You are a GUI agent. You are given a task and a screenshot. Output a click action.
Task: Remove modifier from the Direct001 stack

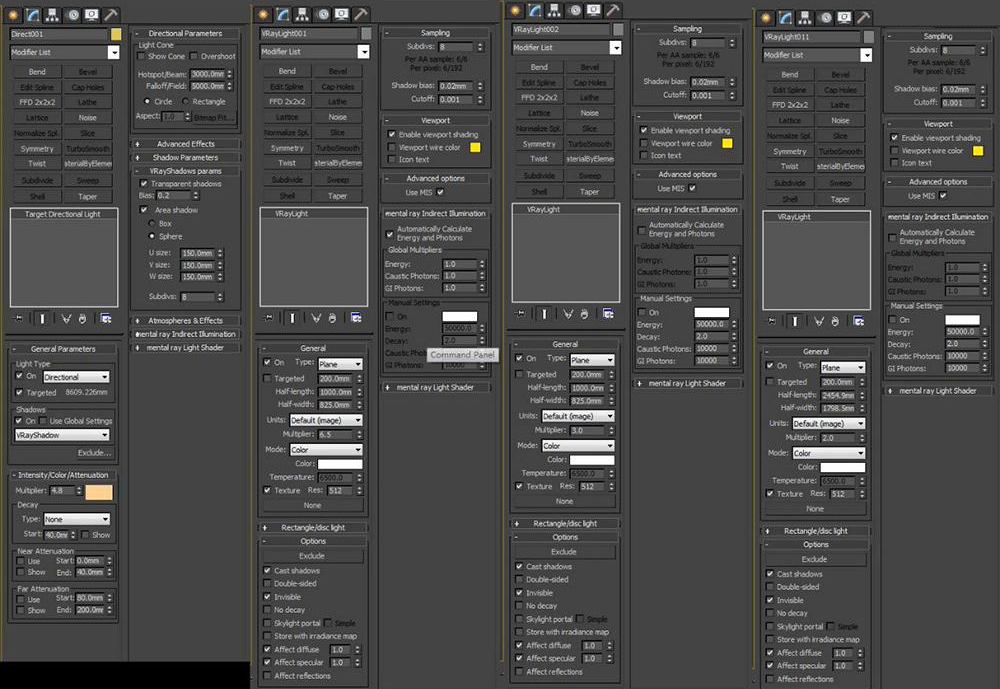click(x=82, y=318)
